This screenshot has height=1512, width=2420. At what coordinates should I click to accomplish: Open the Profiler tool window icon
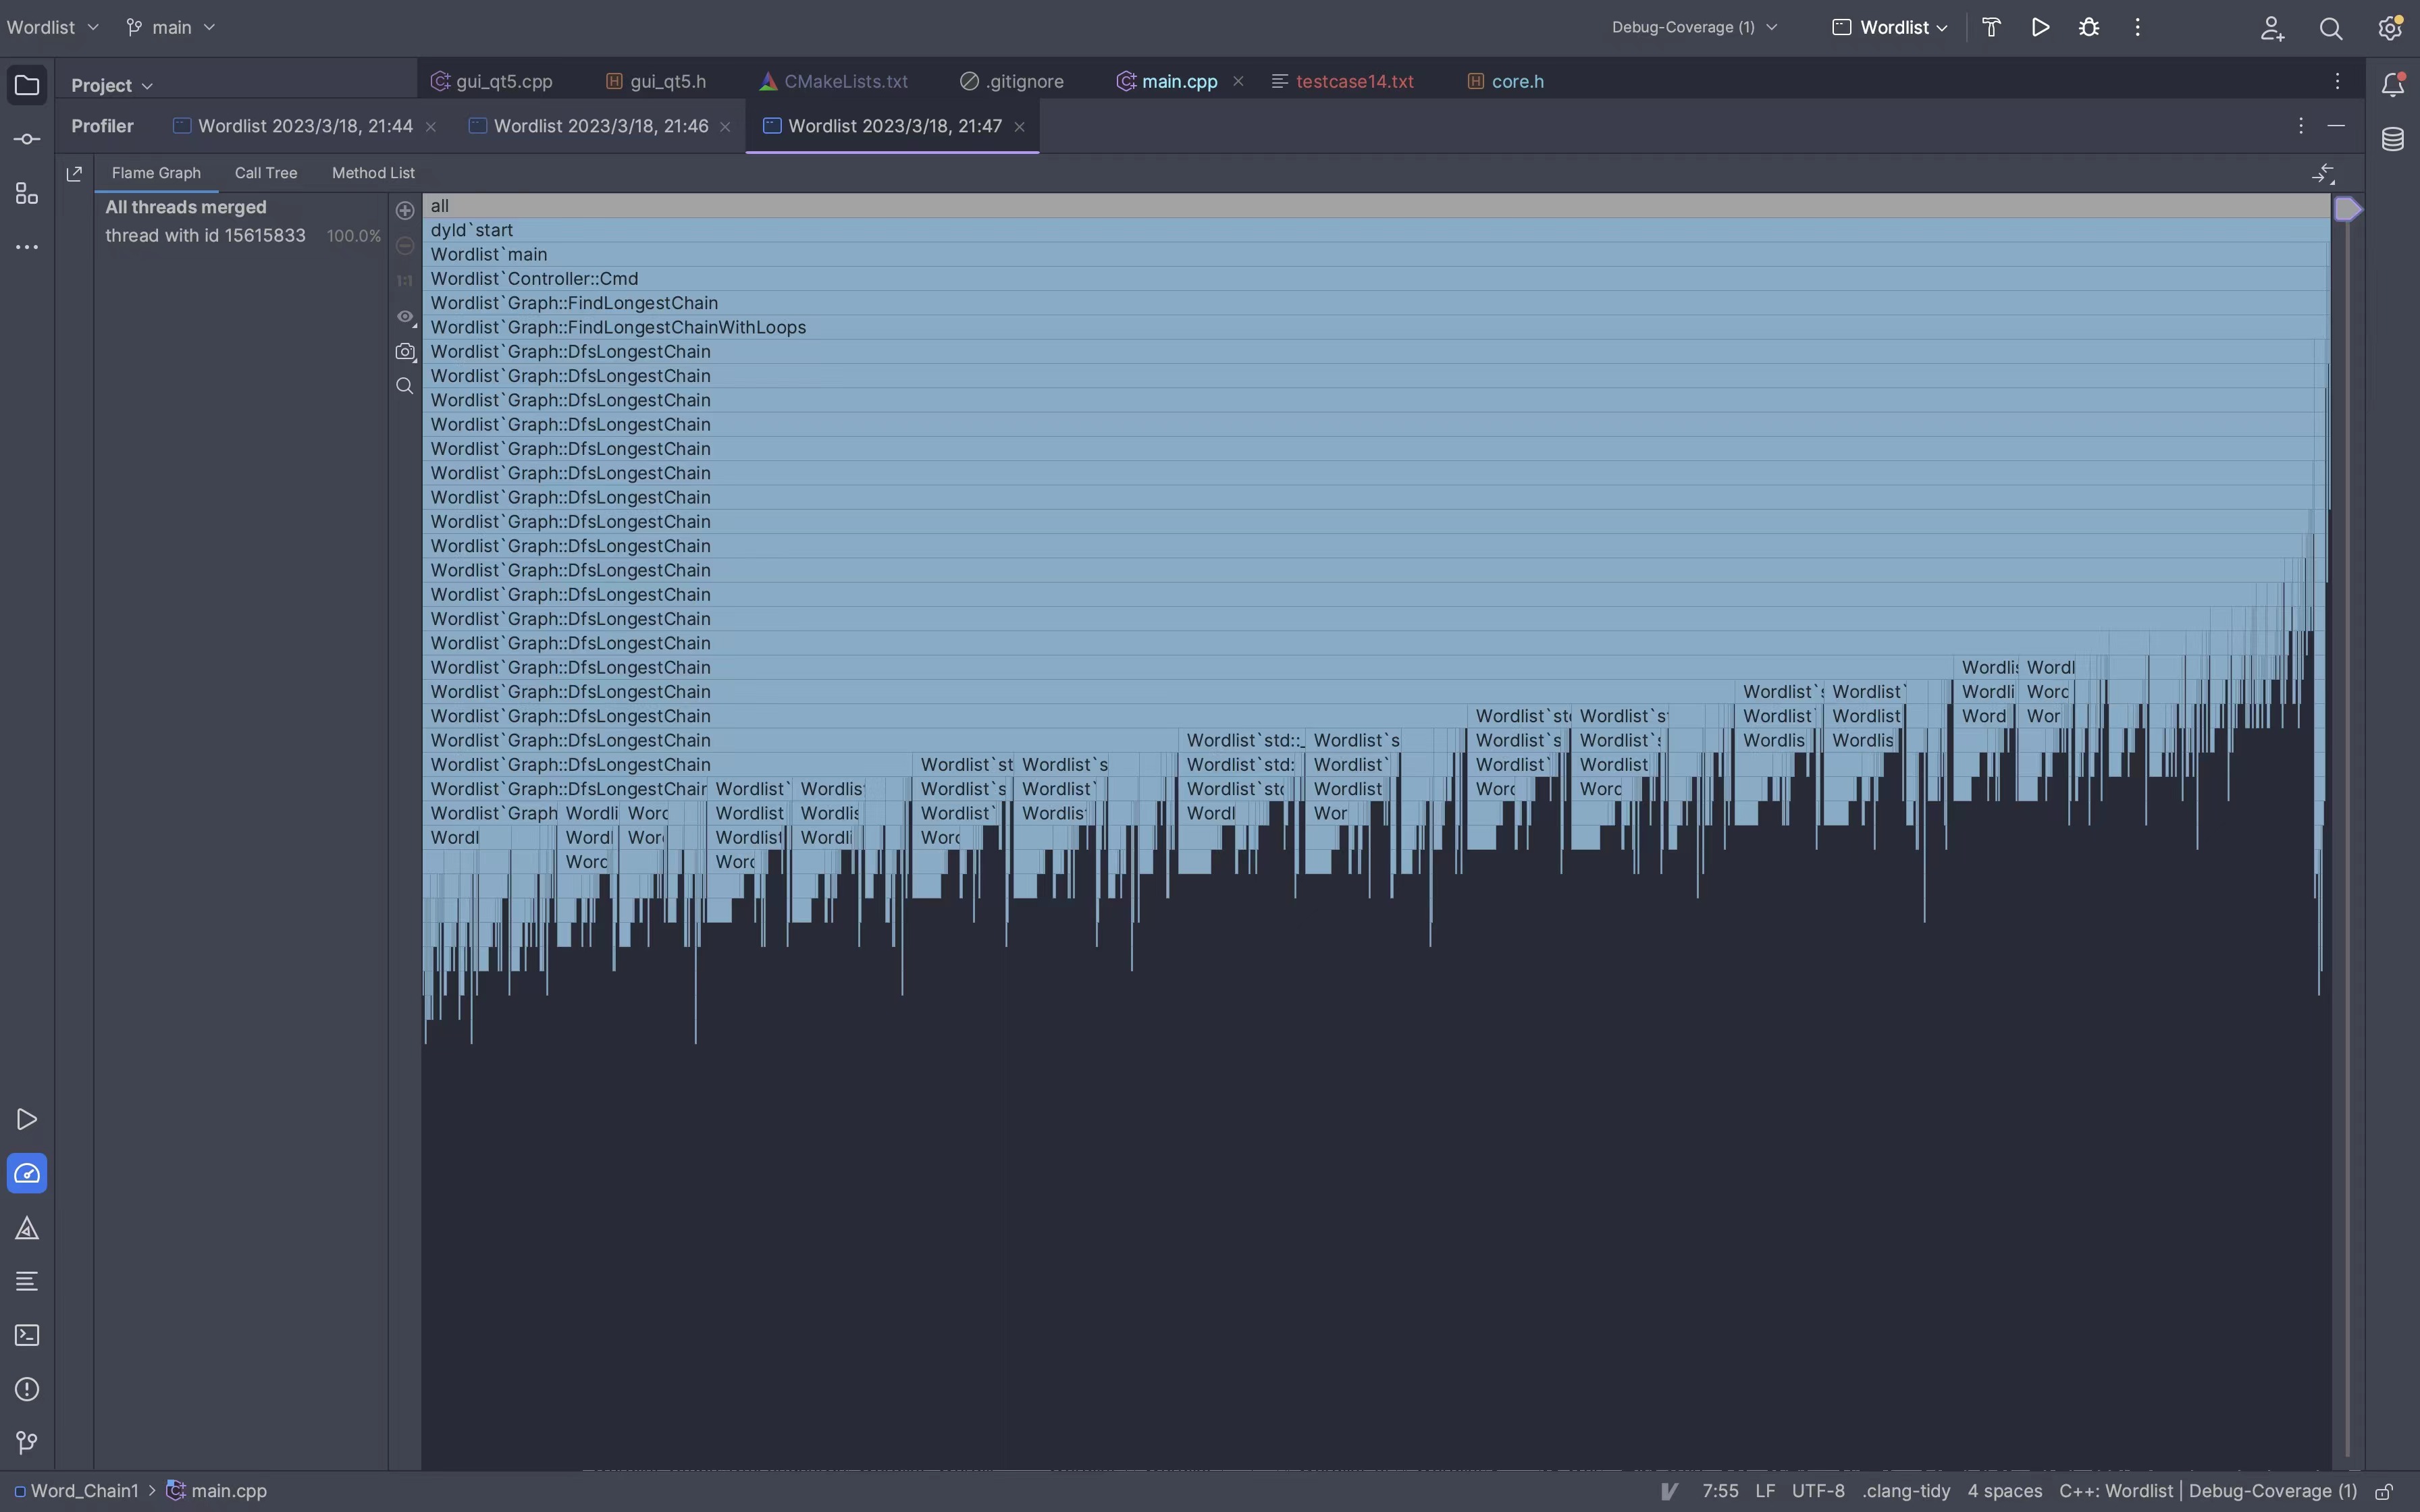27,1173
